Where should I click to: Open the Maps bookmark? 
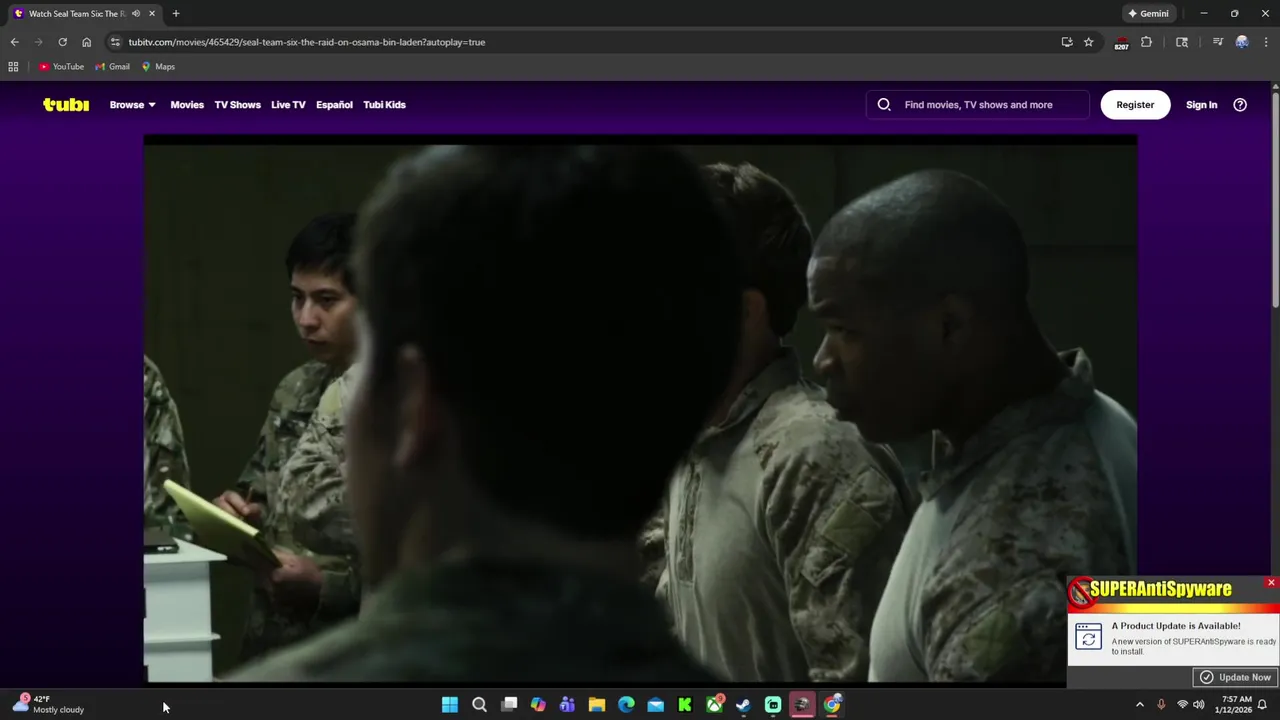(158, 67)
